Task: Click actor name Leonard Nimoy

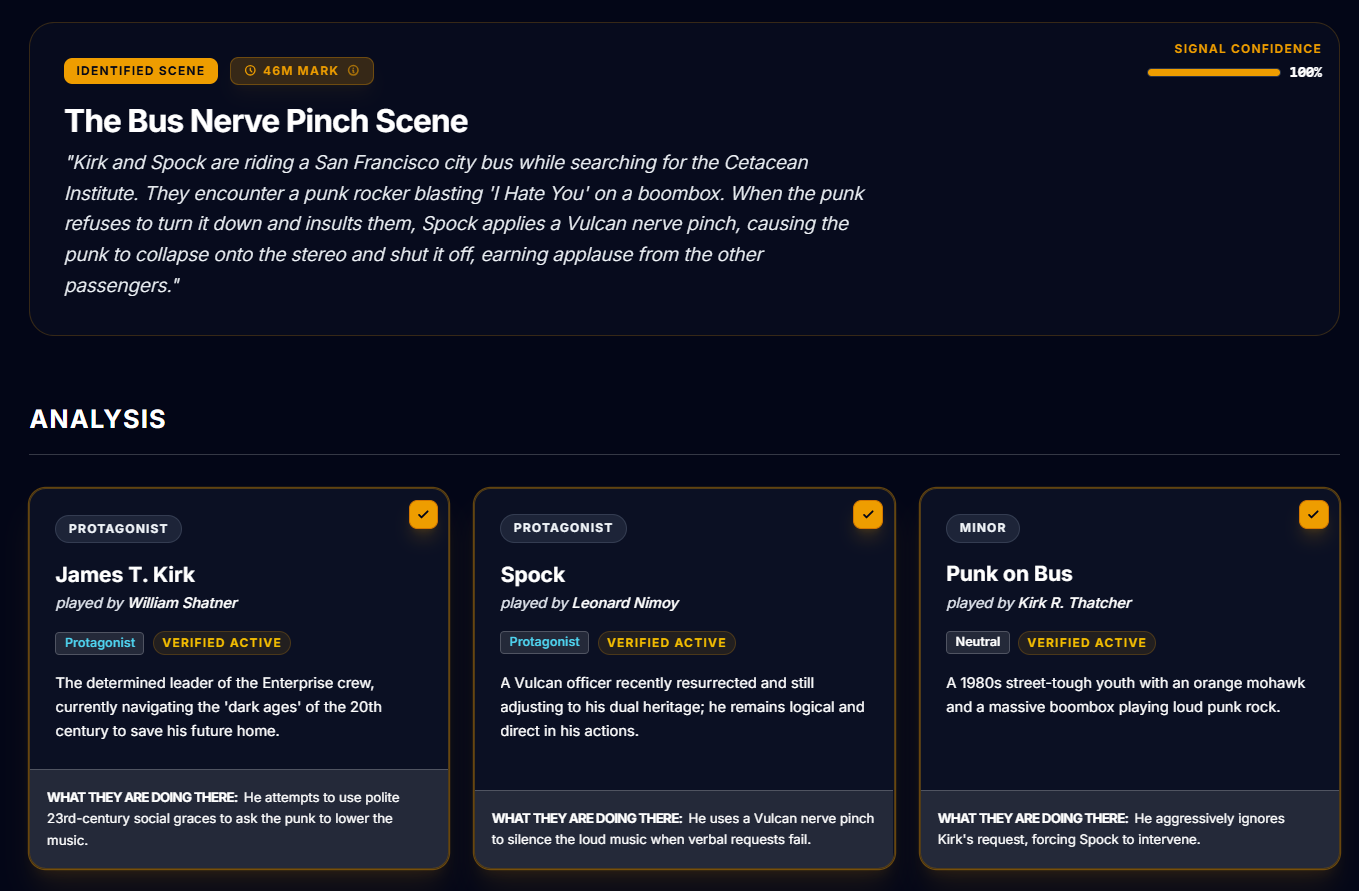Action: 626,603
